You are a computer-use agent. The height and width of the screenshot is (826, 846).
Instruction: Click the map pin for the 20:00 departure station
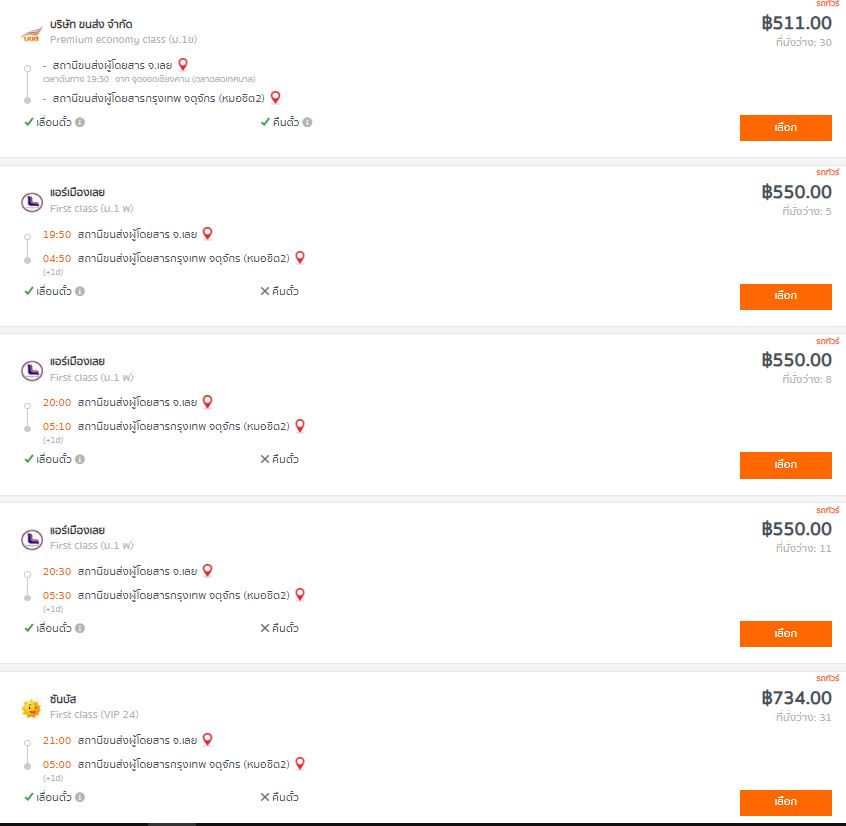[x=207, y=402]
